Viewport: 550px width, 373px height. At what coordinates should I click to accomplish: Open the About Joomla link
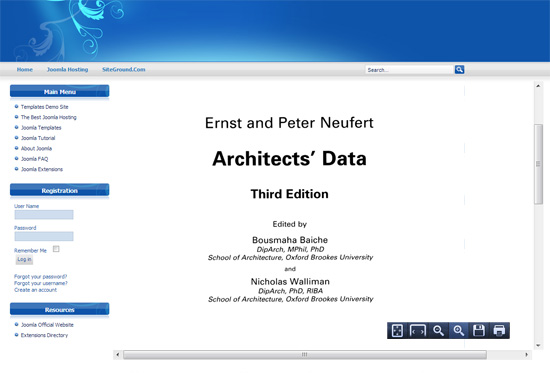[36, 148]
